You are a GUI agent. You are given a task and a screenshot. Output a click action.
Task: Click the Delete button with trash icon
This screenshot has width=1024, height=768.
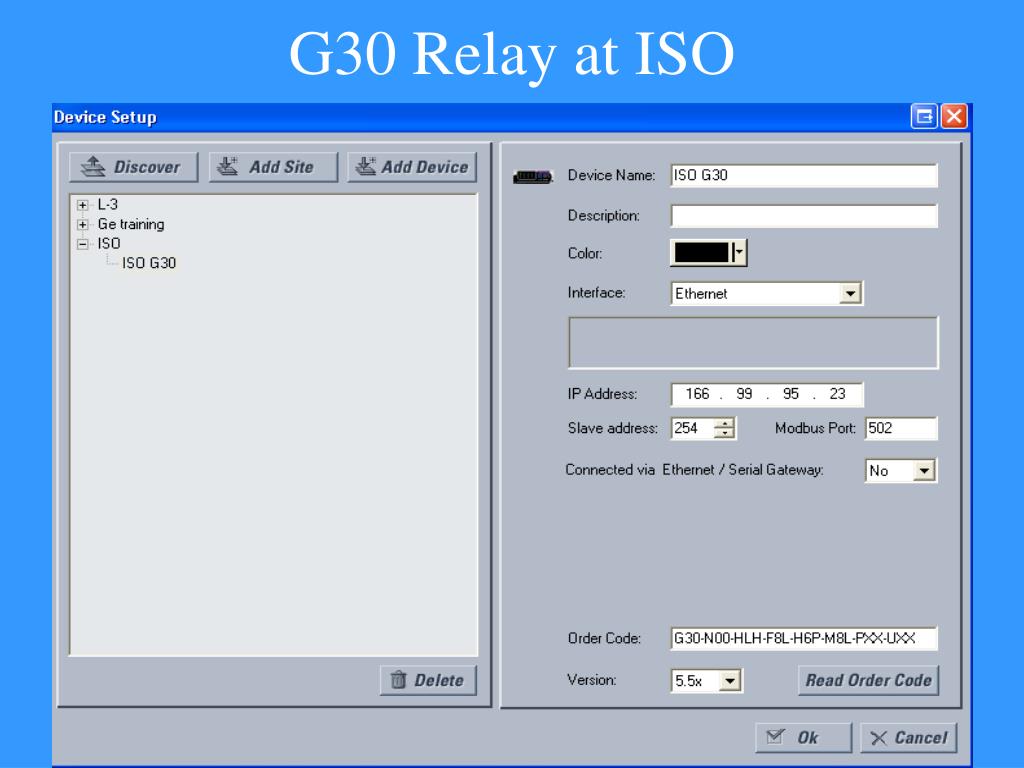[428, 680]
